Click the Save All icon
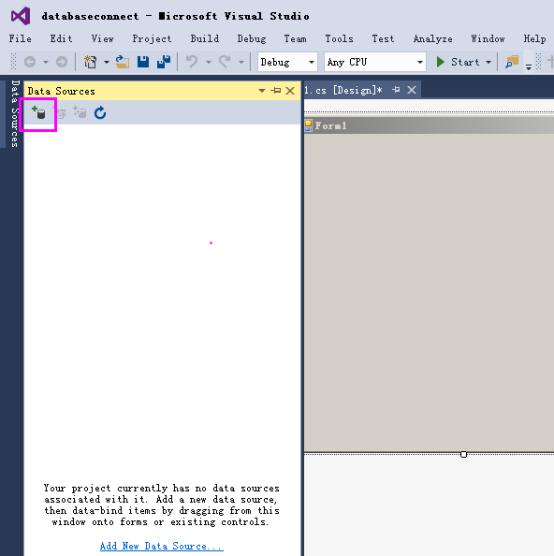554x556 pixels. (164, 62)
